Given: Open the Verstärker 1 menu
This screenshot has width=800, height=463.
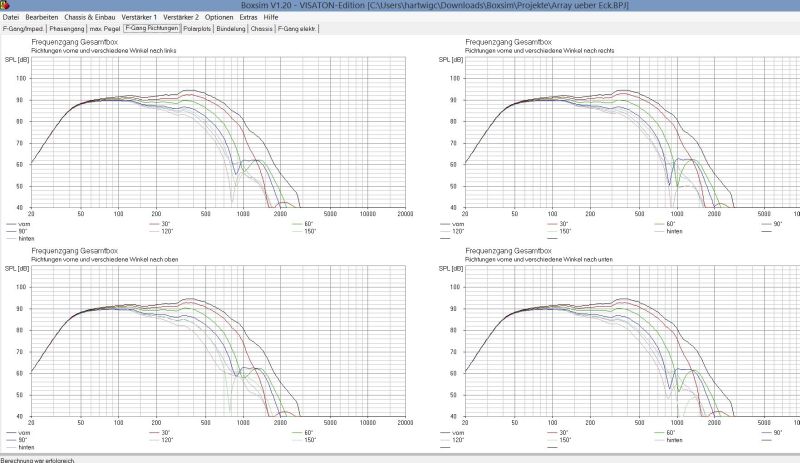Looking at the screenshot, I should coord(139,17).
